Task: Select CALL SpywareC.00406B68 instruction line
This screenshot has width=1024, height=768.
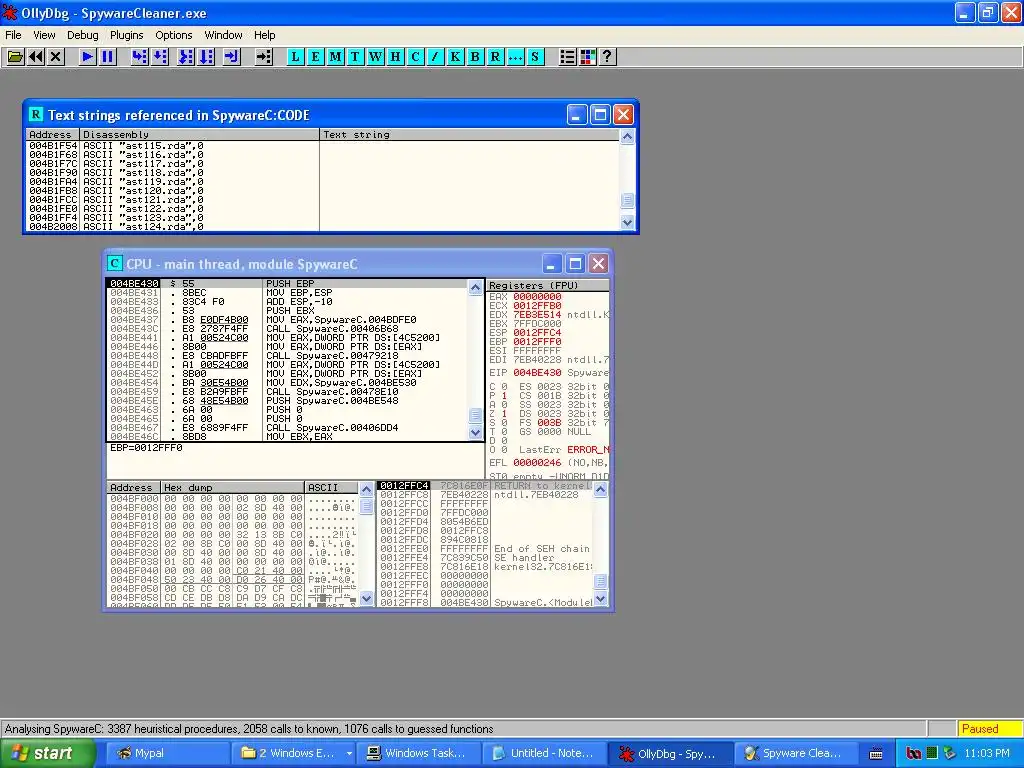Action: [x=287, y=328]
